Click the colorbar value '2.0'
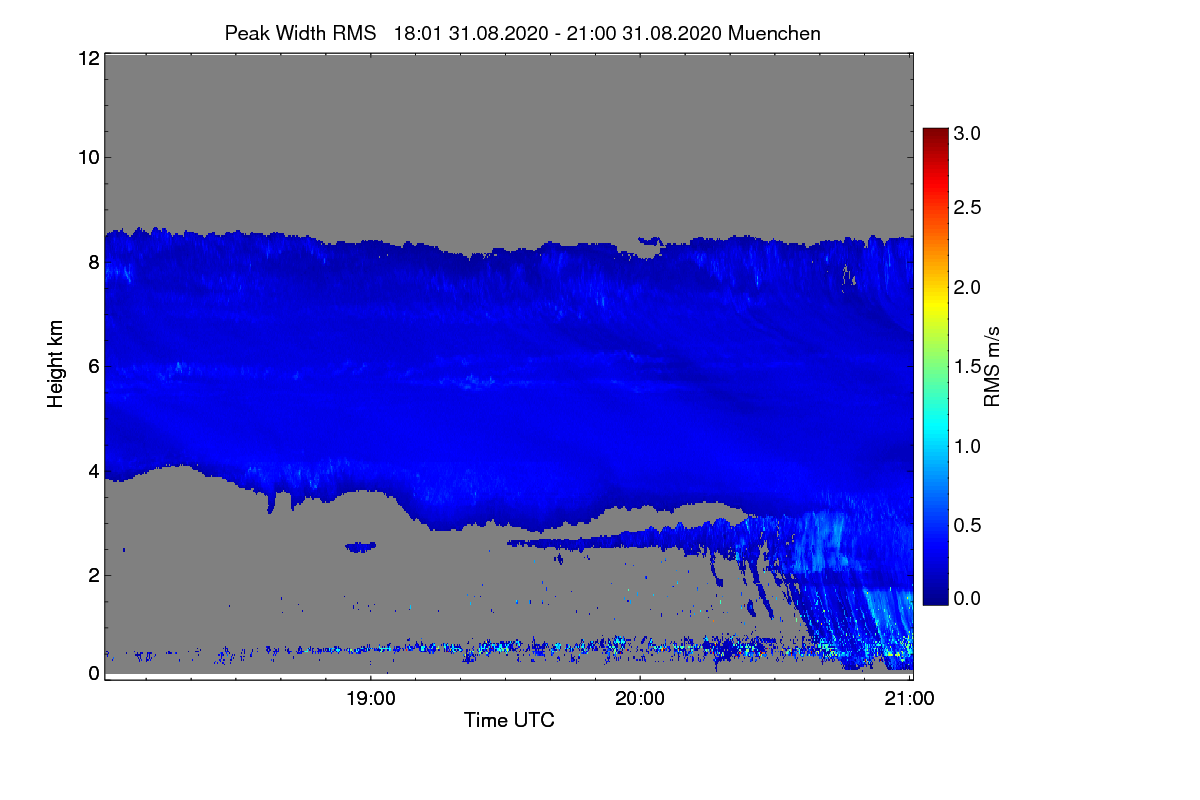The height and width of the screenshot is (800, 1200). pyautogui.click(x=967, y=287)
